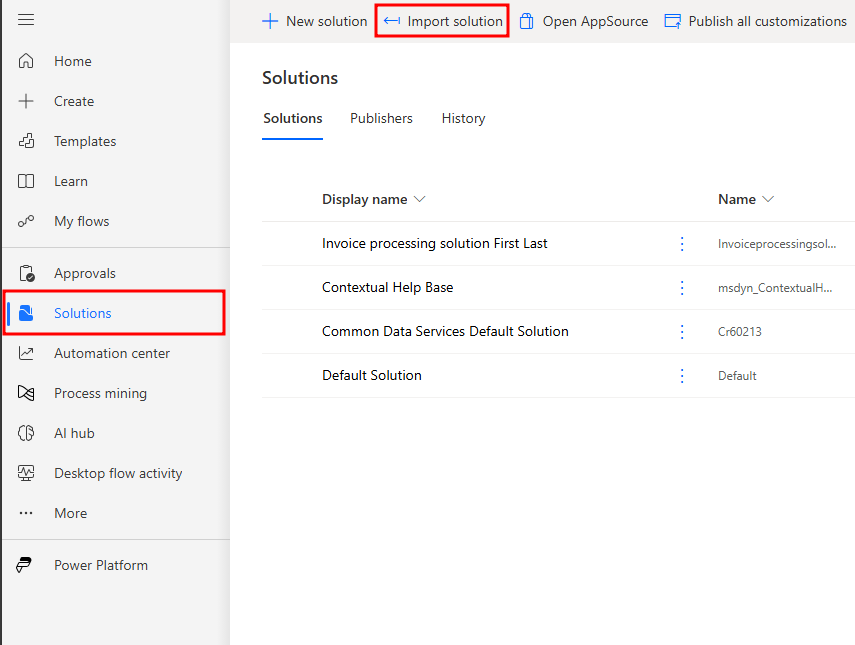Open Process mining in sidebar

(x=100, y=393)
